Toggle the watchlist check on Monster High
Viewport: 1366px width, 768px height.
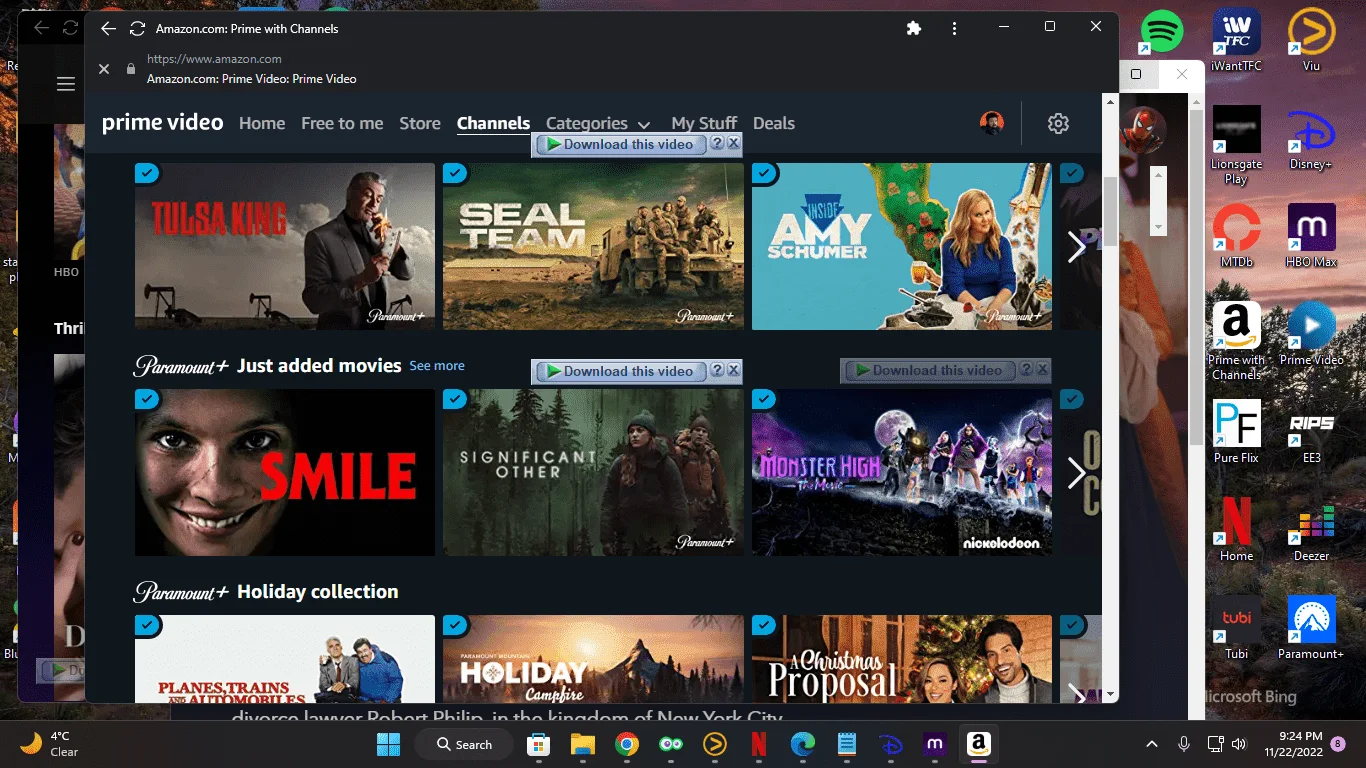764,399
